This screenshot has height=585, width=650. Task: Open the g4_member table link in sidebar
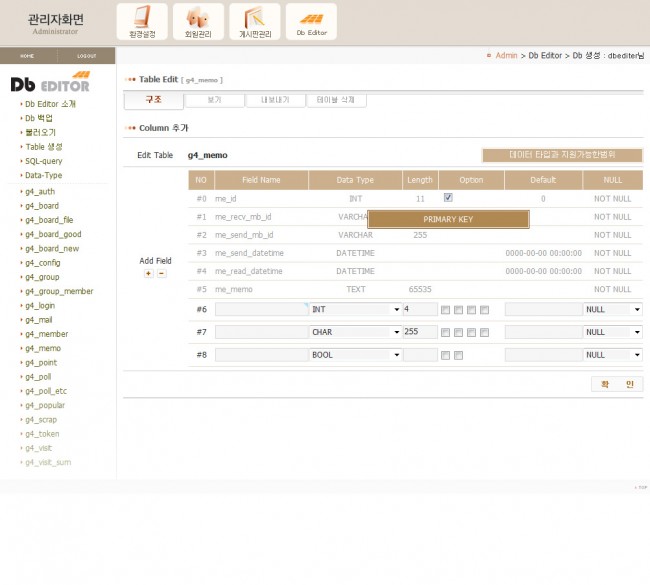[46, 334]
